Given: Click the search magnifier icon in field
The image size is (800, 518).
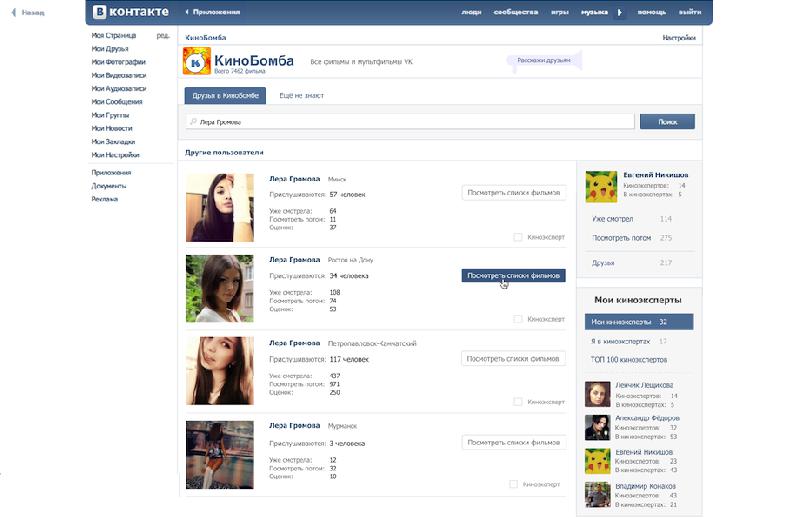Looking at the screenshot, I should click(x=193, y=121).
